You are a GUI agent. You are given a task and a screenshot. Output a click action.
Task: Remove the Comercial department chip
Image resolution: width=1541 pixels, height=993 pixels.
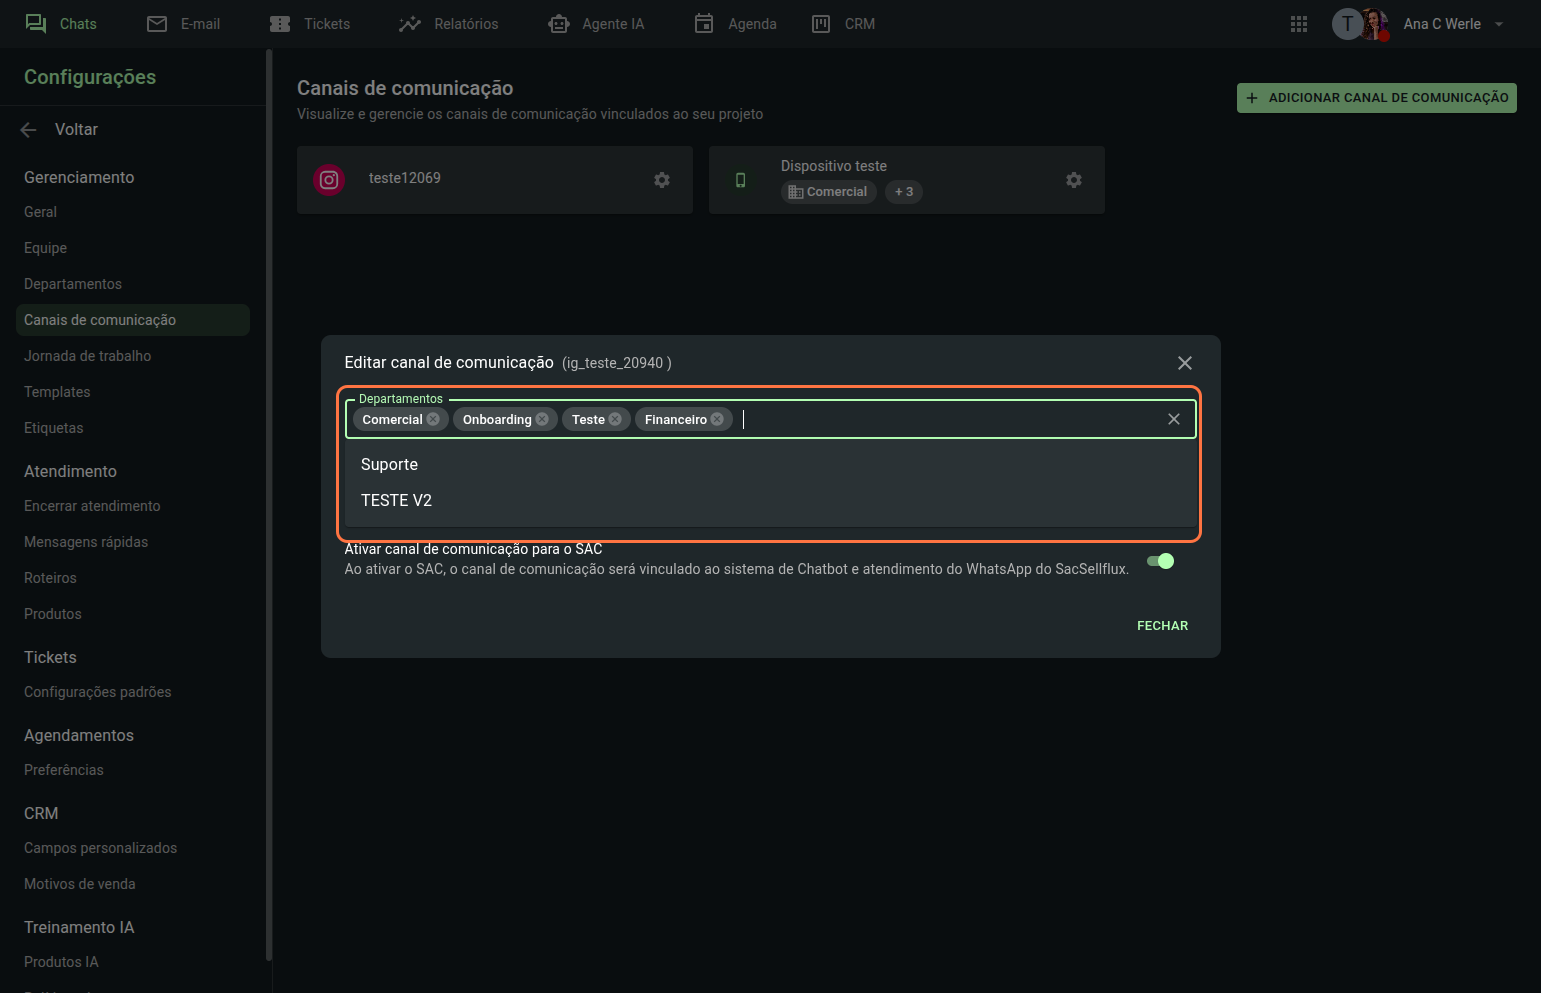tap(433, 420)
